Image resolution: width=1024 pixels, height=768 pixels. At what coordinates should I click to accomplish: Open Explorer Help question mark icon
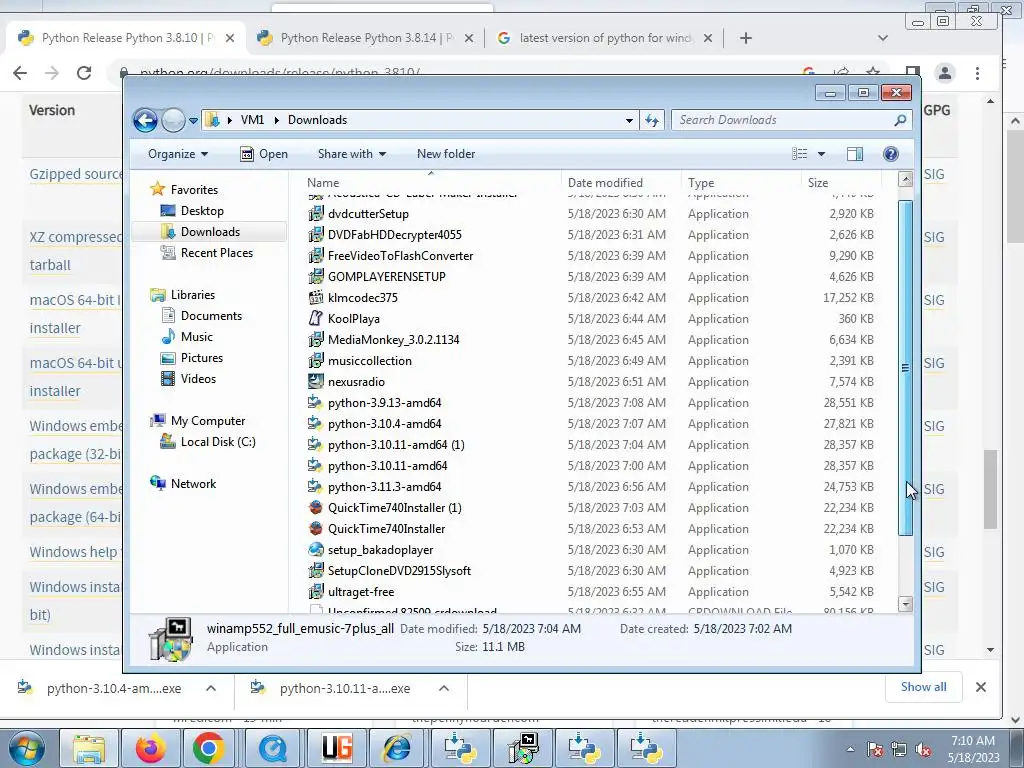point(890,154)
